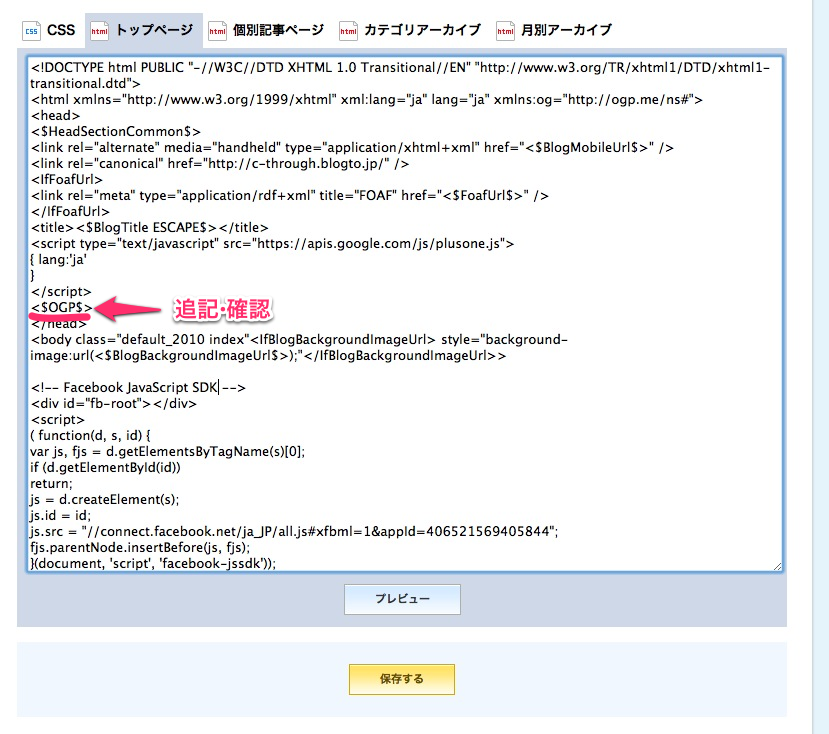Click the html icon beside 個別記事ページ
The height and width of the screenshot is (734, 829).
coord(217,31)
